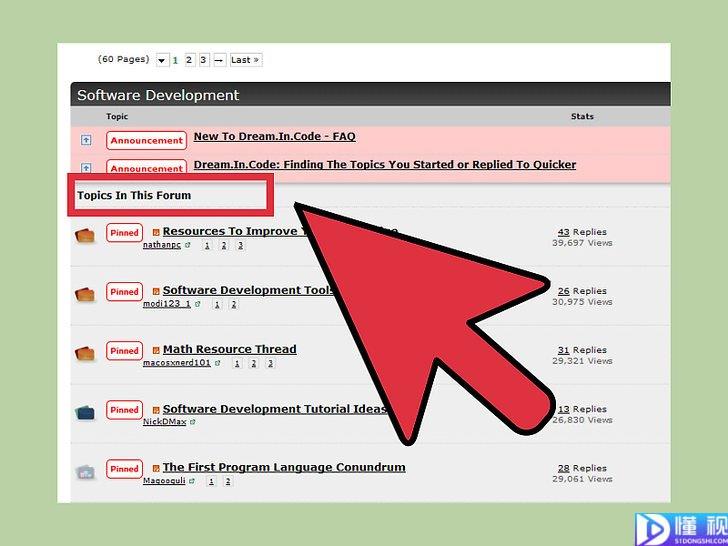Click the (60 Pages) label
The image size is (728, 546).
[124, 59]
